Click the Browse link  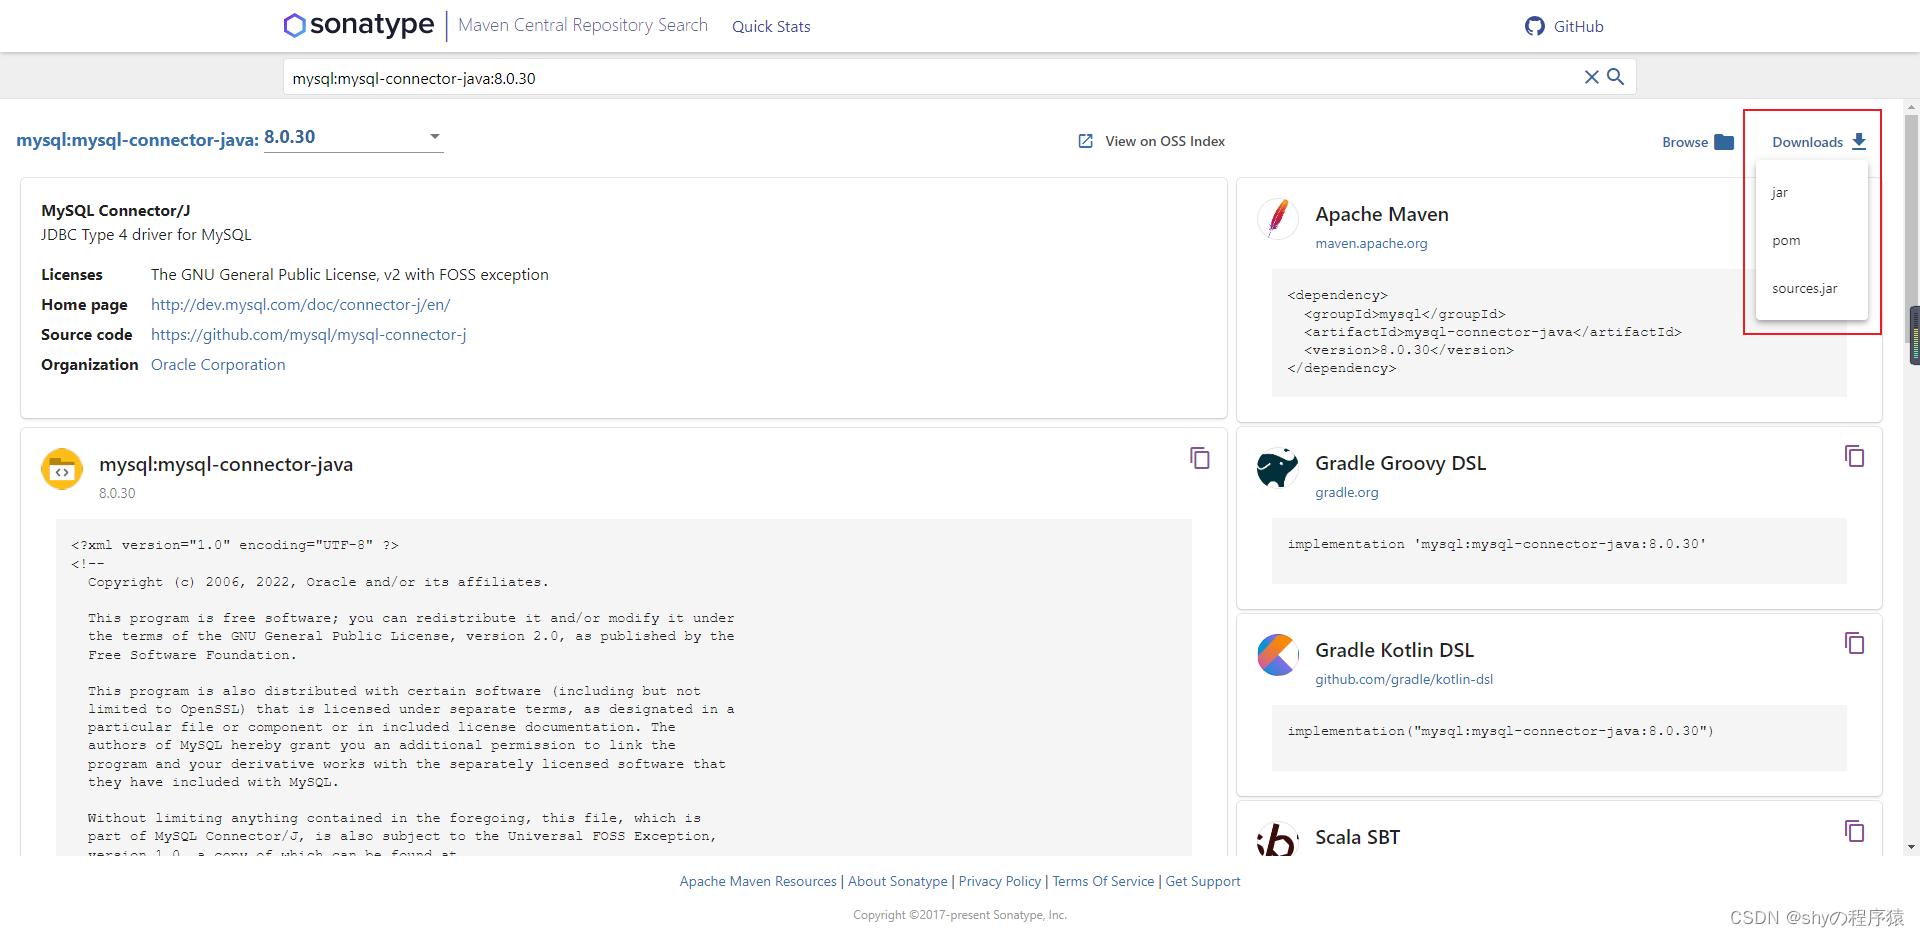(x=1684, y=142)
